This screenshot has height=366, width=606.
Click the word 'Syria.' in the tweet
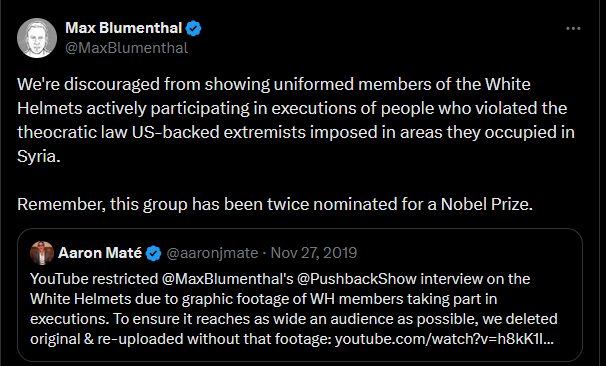[39, 157]
